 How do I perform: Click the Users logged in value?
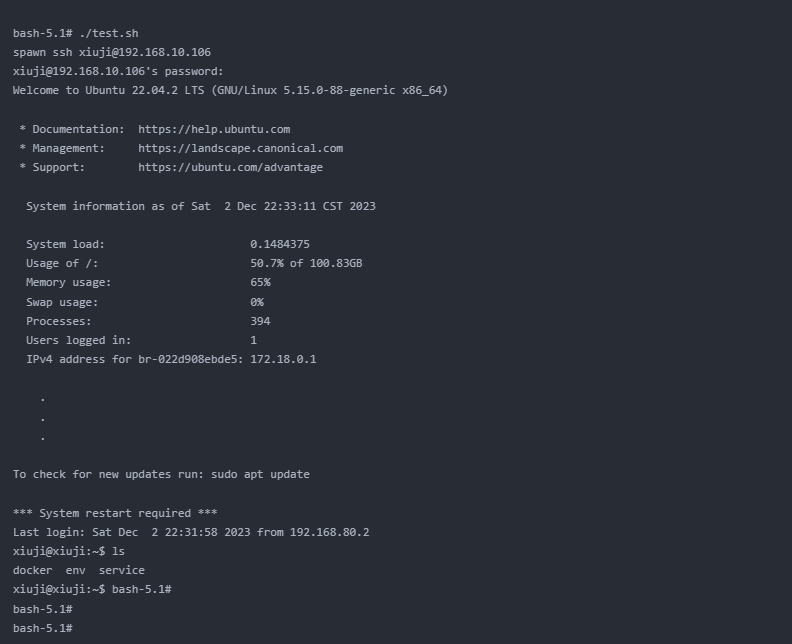click(254, 340)
